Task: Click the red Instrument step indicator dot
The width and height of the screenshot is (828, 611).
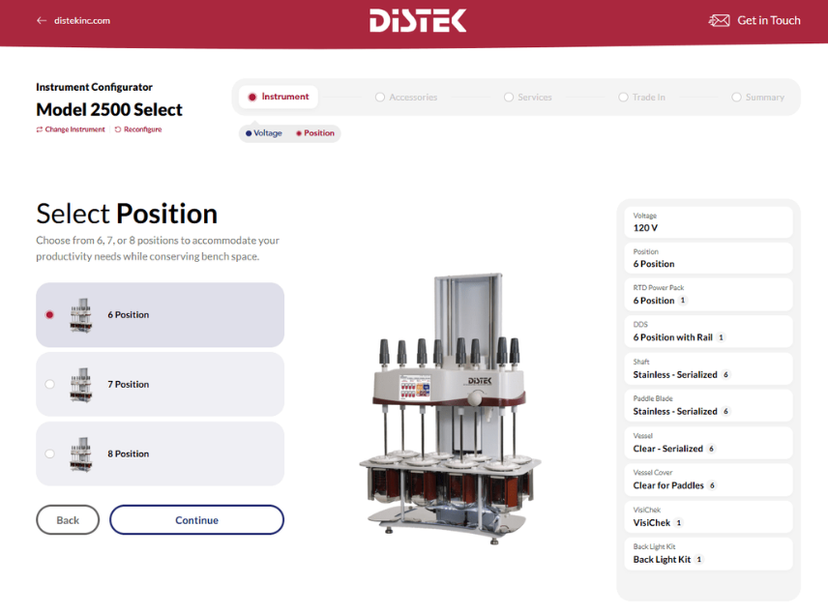Action: pyautogui.click(x=252, y=96)
